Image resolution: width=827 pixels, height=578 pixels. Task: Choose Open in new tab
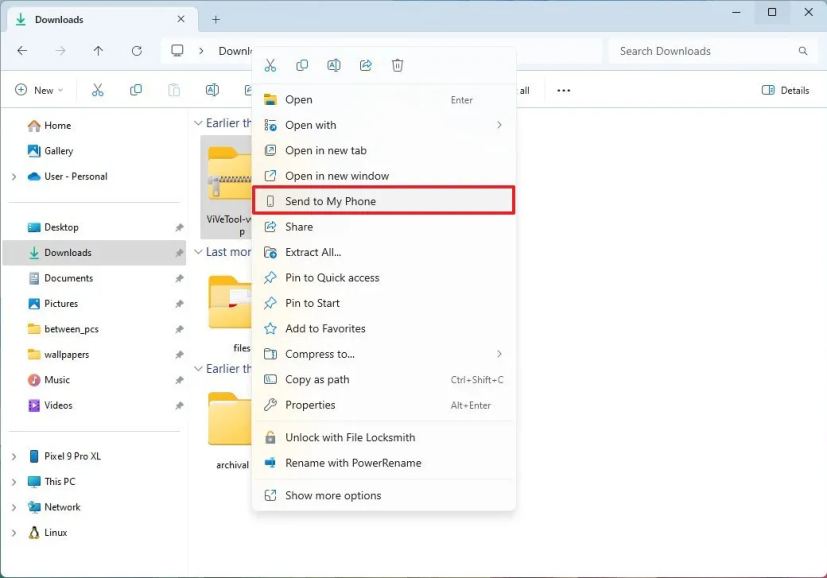383,150
